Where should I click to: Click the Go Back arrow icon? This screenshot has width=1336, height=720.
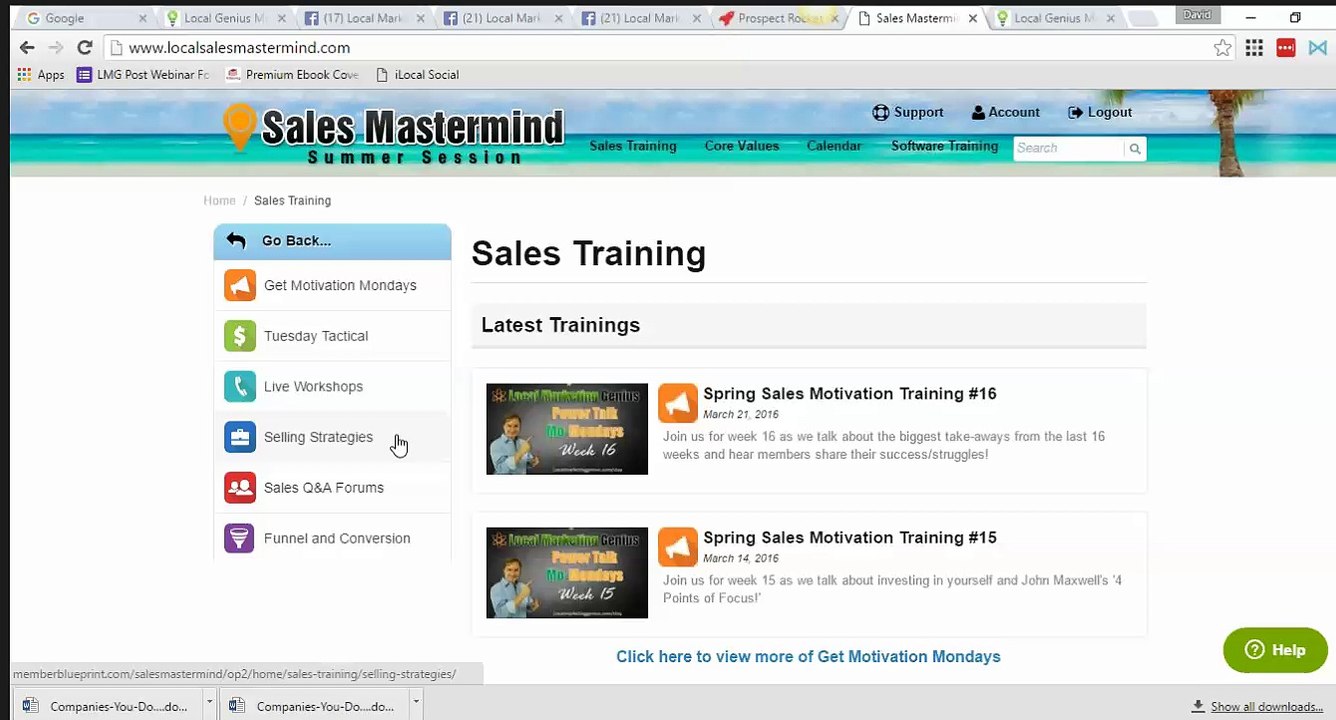pos(236,240)
